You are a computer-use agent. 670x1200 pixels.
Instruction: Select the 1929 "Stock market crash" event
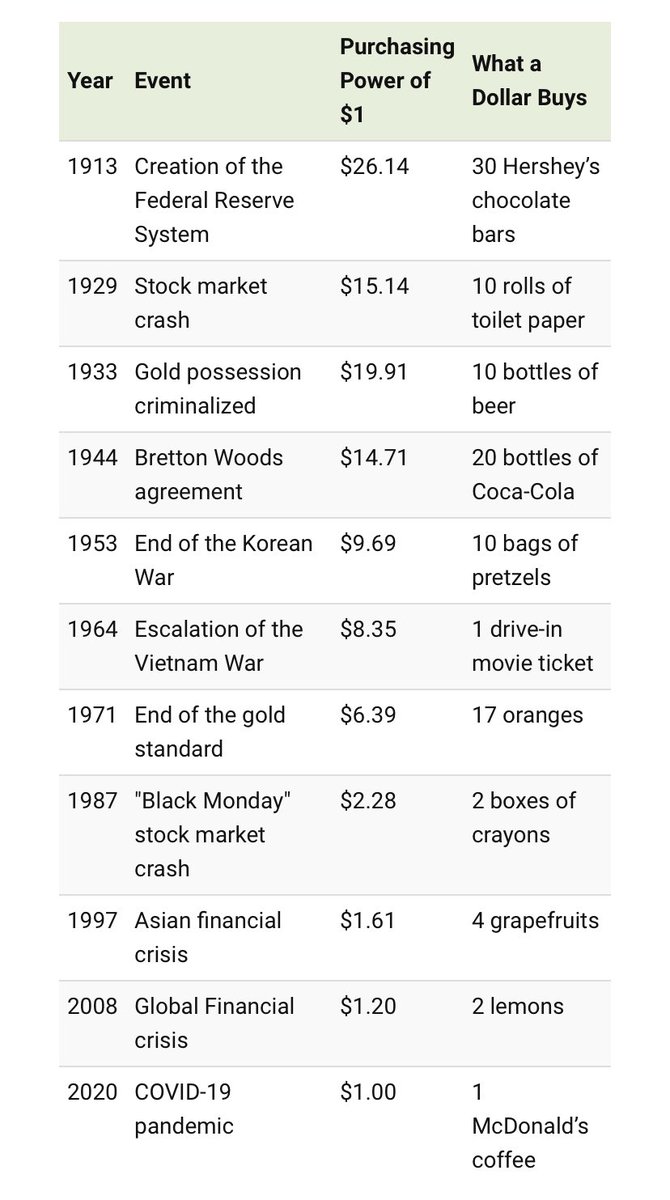[x=201, y=303]
